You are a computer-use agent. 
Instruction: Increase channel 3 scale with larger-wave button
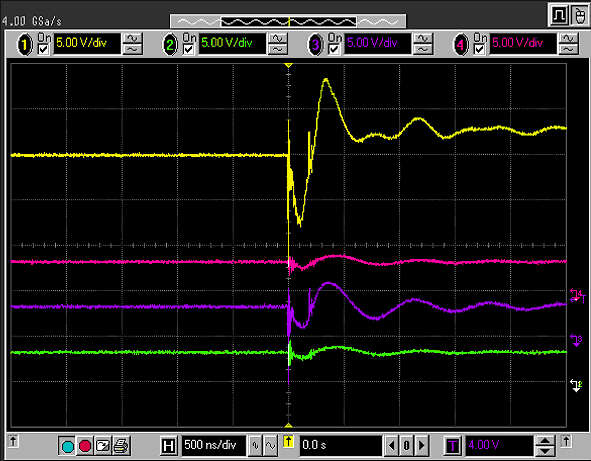423,39
